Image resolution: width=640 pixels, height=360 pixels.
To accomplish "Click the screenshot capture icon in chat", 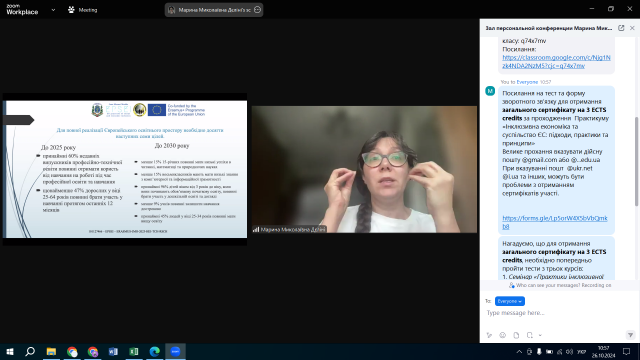I will 529,335.
